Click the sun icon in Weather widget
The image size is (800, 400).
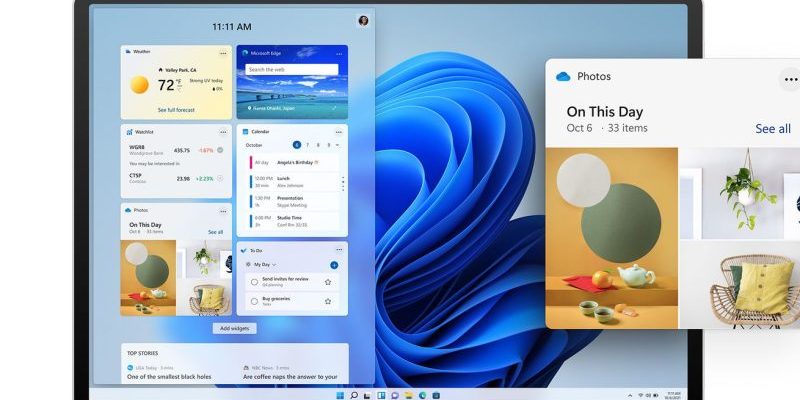(139, 85)
